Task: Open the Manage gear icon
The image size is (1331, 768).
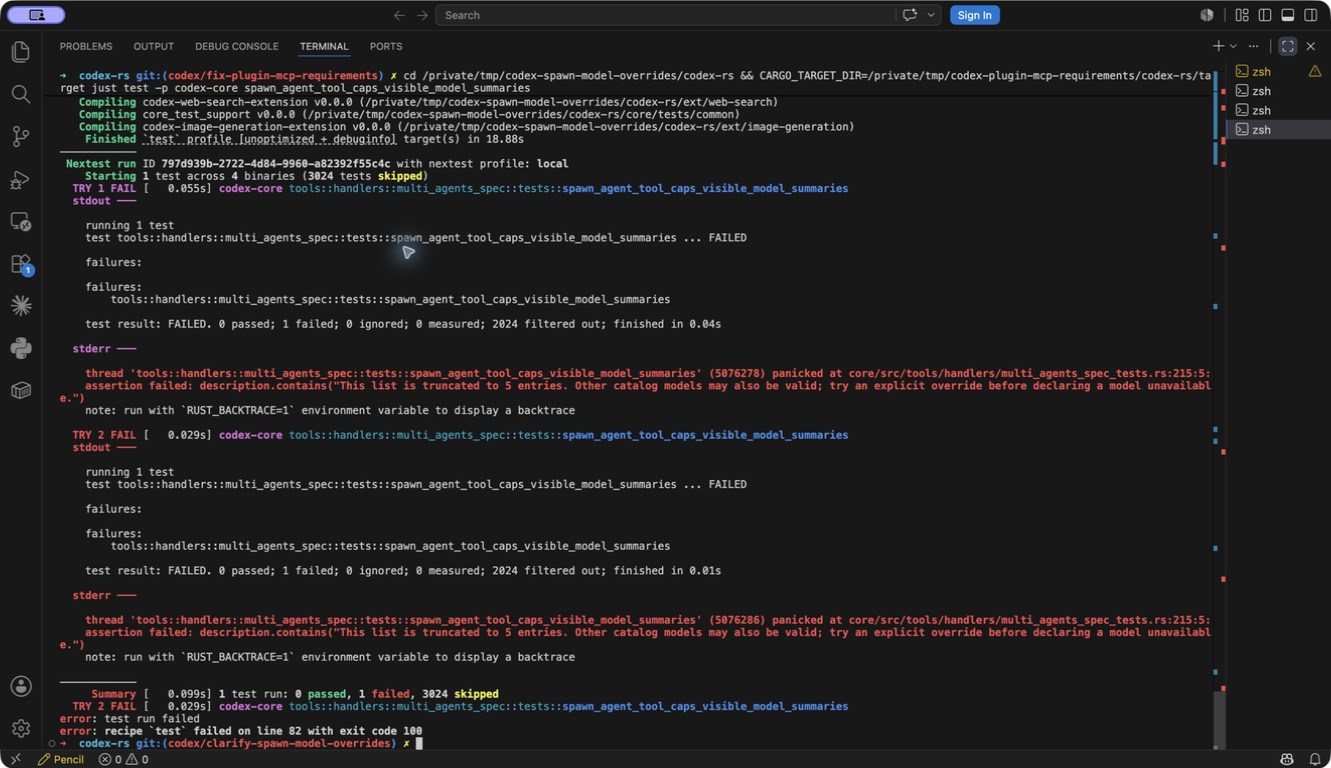Action: tap(20, 729)
